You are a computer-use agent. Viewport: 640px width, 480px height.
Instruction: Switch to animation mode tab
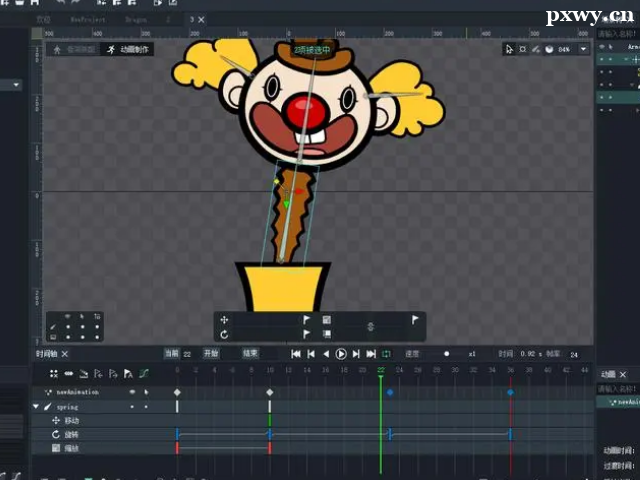click(x=127, y=49)
